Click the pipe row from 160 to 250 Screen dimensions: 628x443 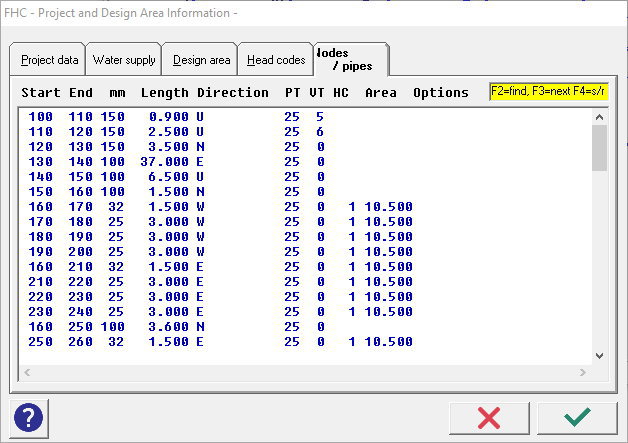pos(200,327)
